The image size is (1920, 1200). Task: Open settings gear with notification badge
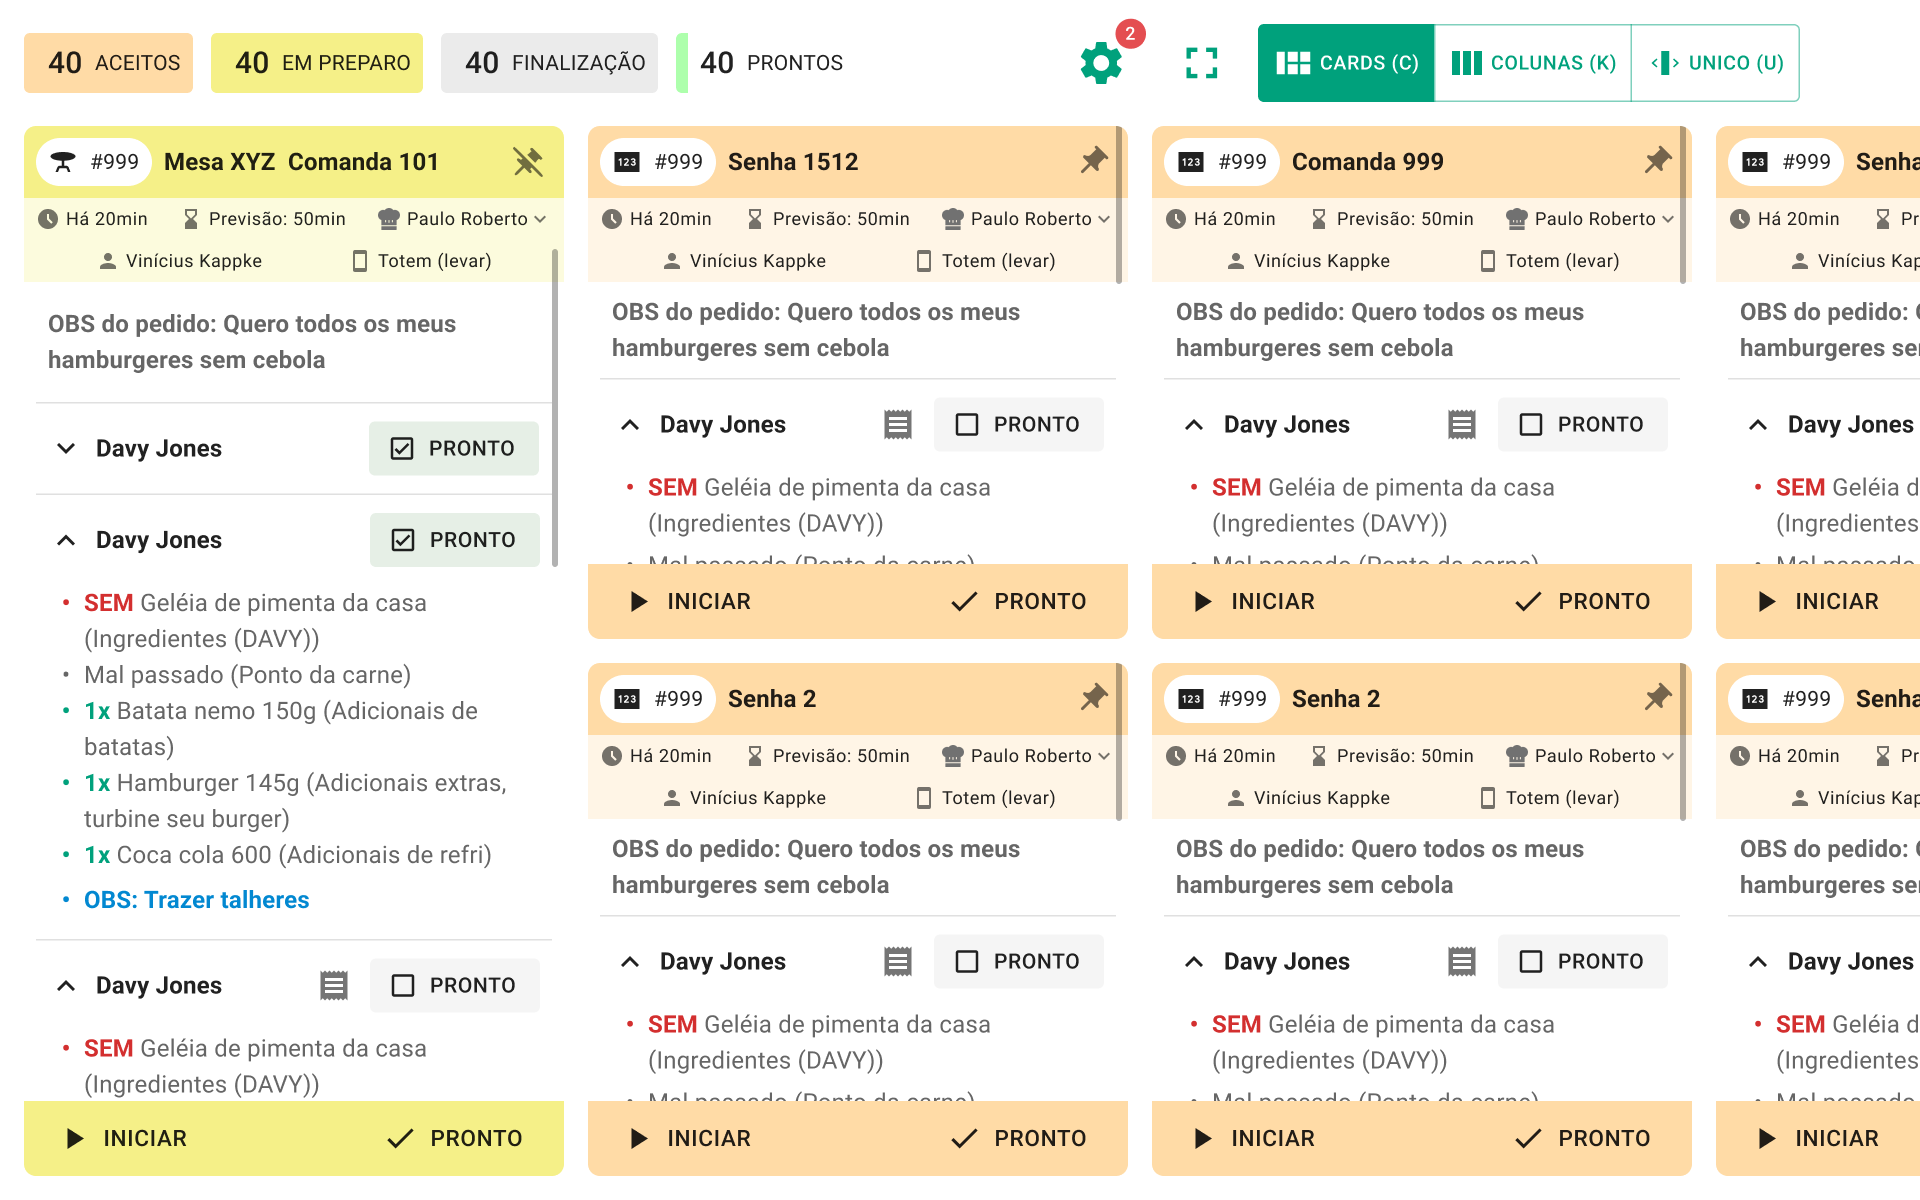coord(1102,63)
